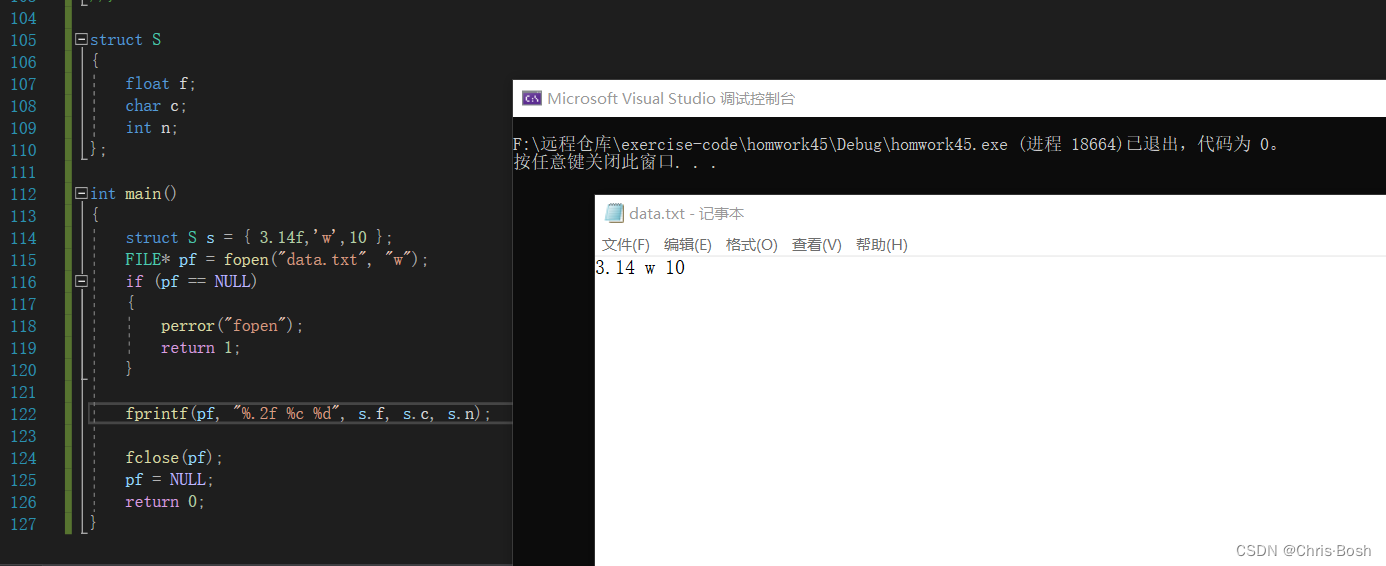Click the FILE* pf = fopen line

(x=276, y=260)
